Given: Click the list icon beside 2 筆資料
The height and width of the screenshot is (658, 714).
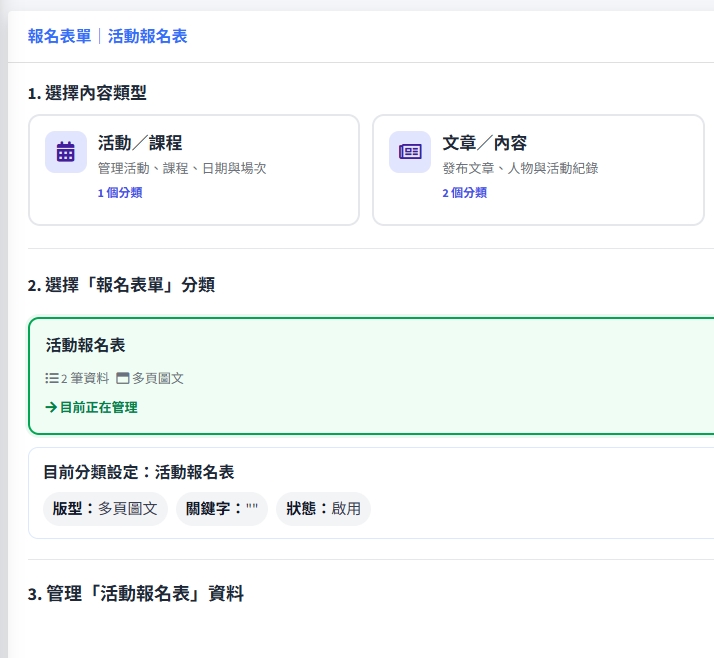Looking at the screenshot, I should [x=52, y=378].
